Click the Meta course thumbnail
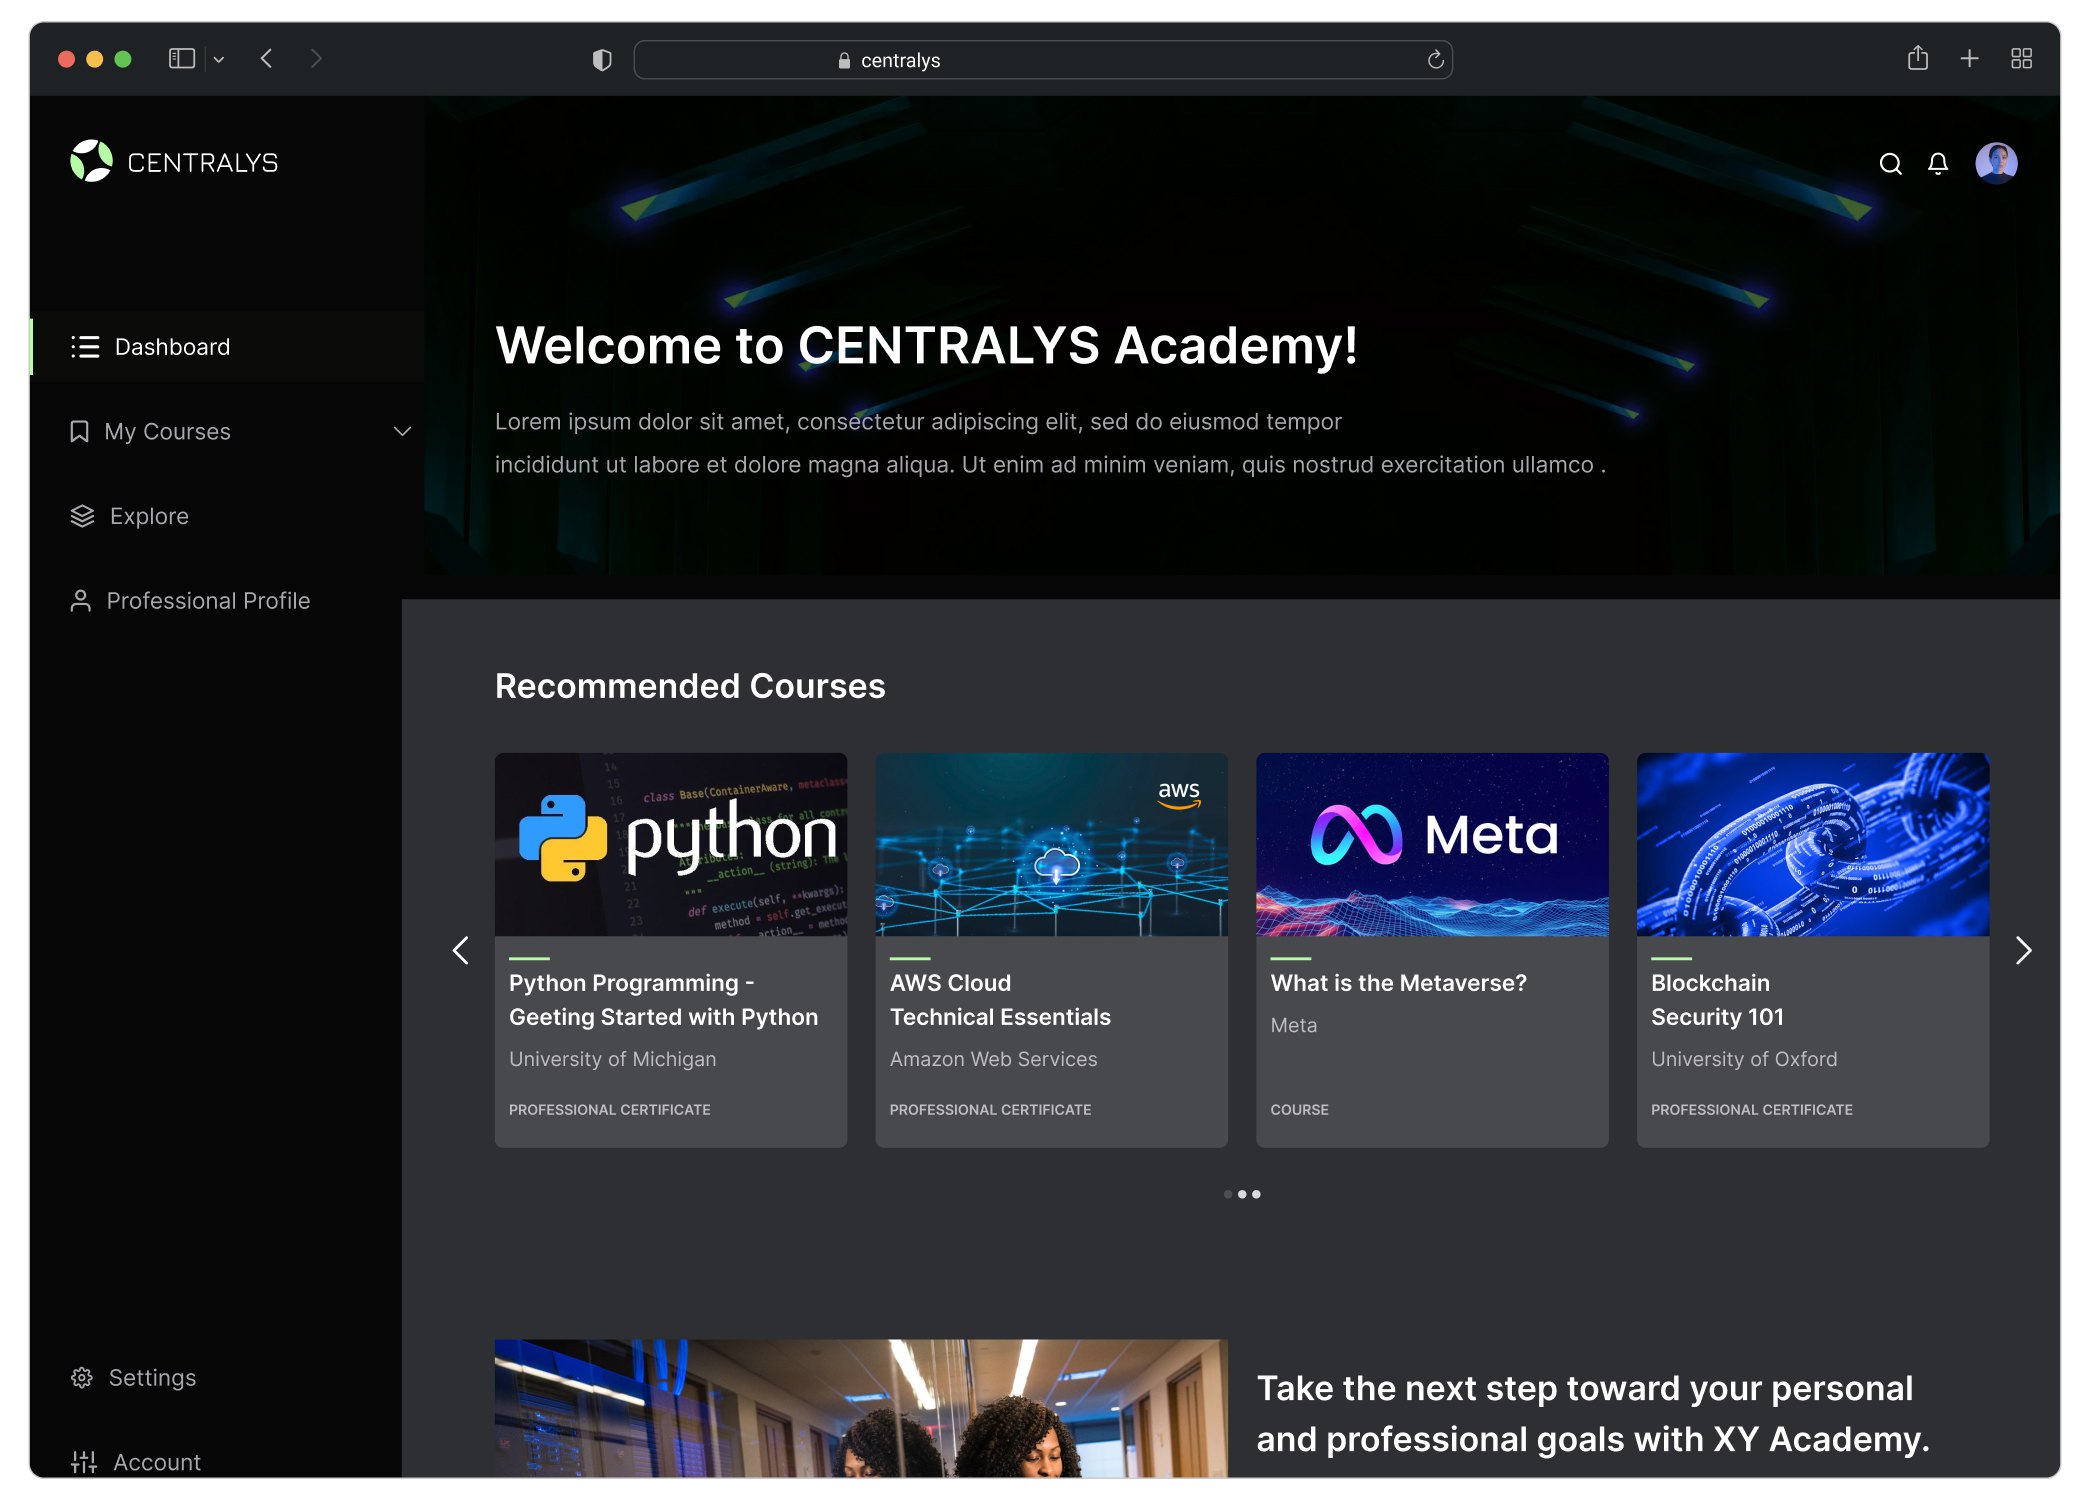Viewport: 2090px width, 1500px height. [1432, 844]
